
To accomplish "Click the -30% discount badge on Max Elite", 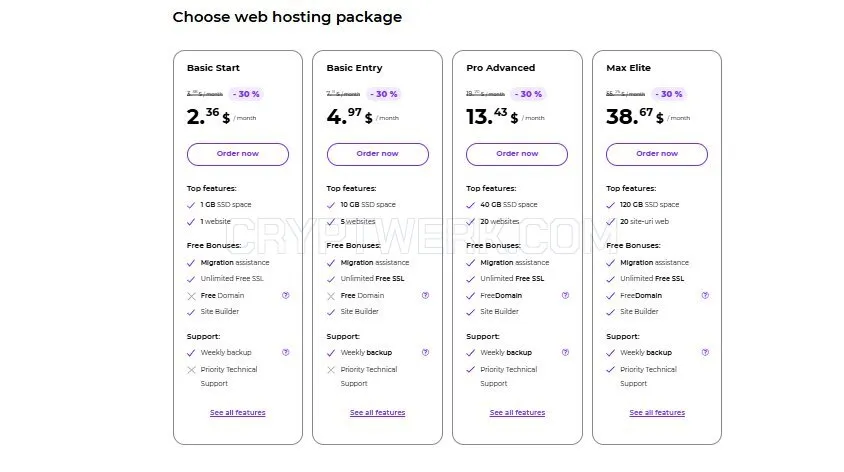I will pos(669,94).
